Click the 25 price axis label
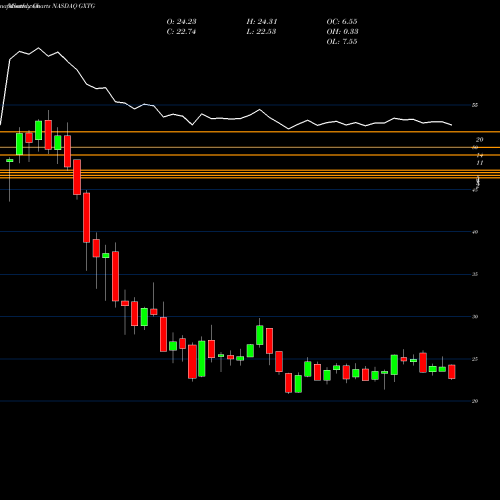Viewport: 500px width, 500px height. pos(475,359)
